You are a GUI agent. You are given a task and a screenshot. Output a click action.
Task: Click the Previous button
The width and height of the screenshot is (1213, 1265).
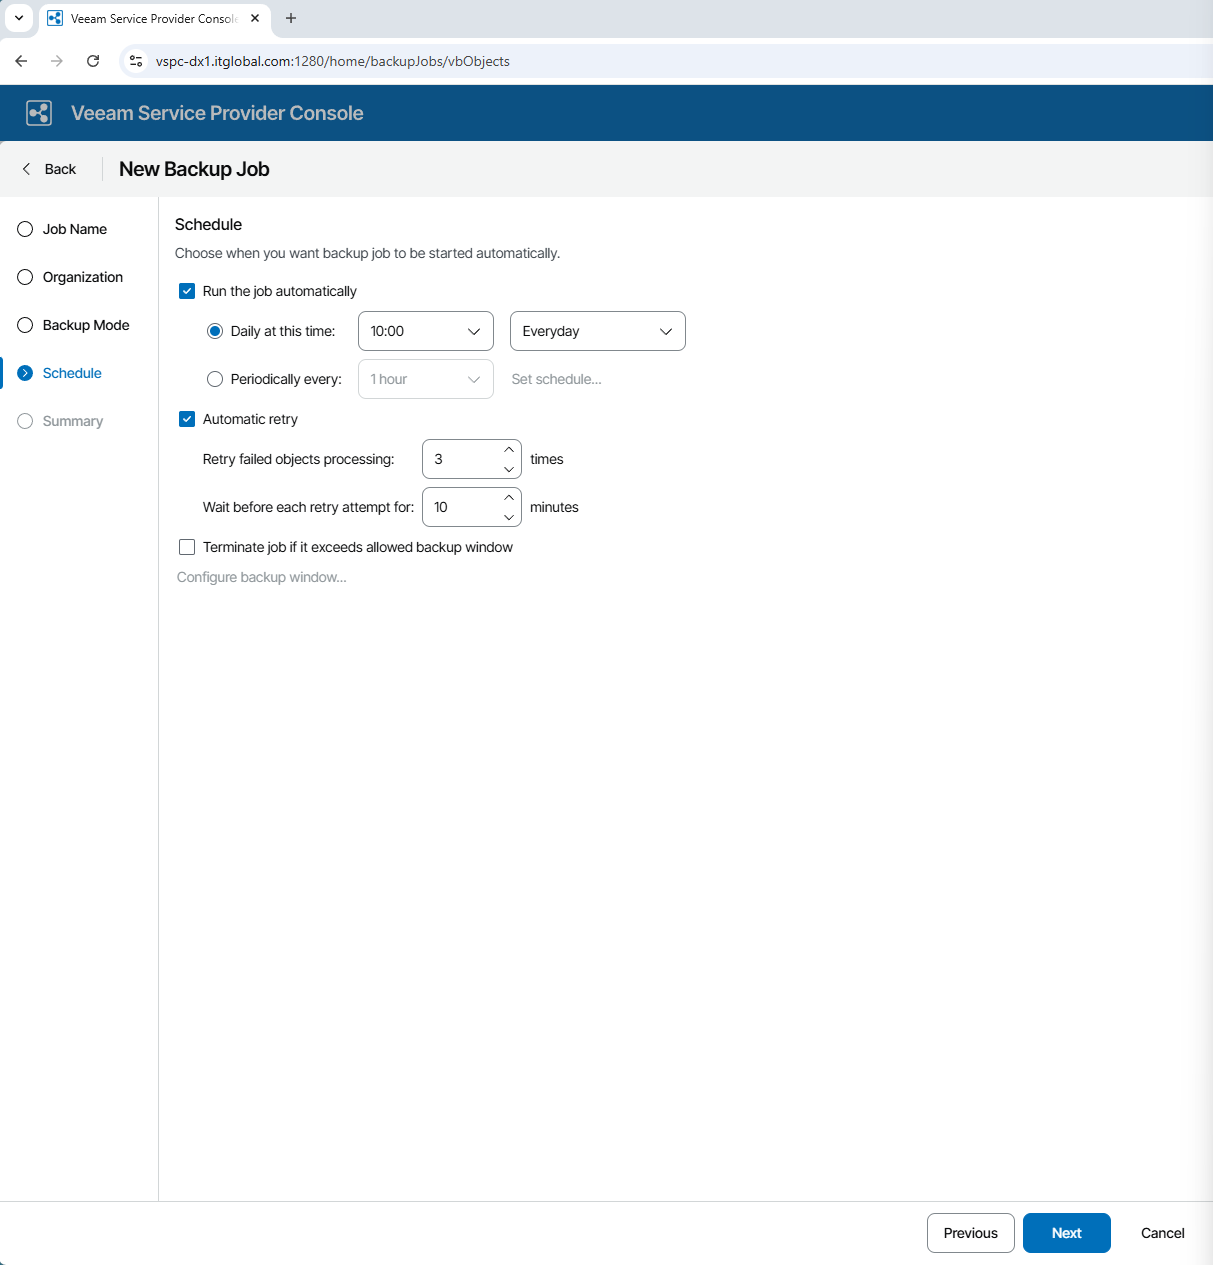click(x=971, y=1233)
